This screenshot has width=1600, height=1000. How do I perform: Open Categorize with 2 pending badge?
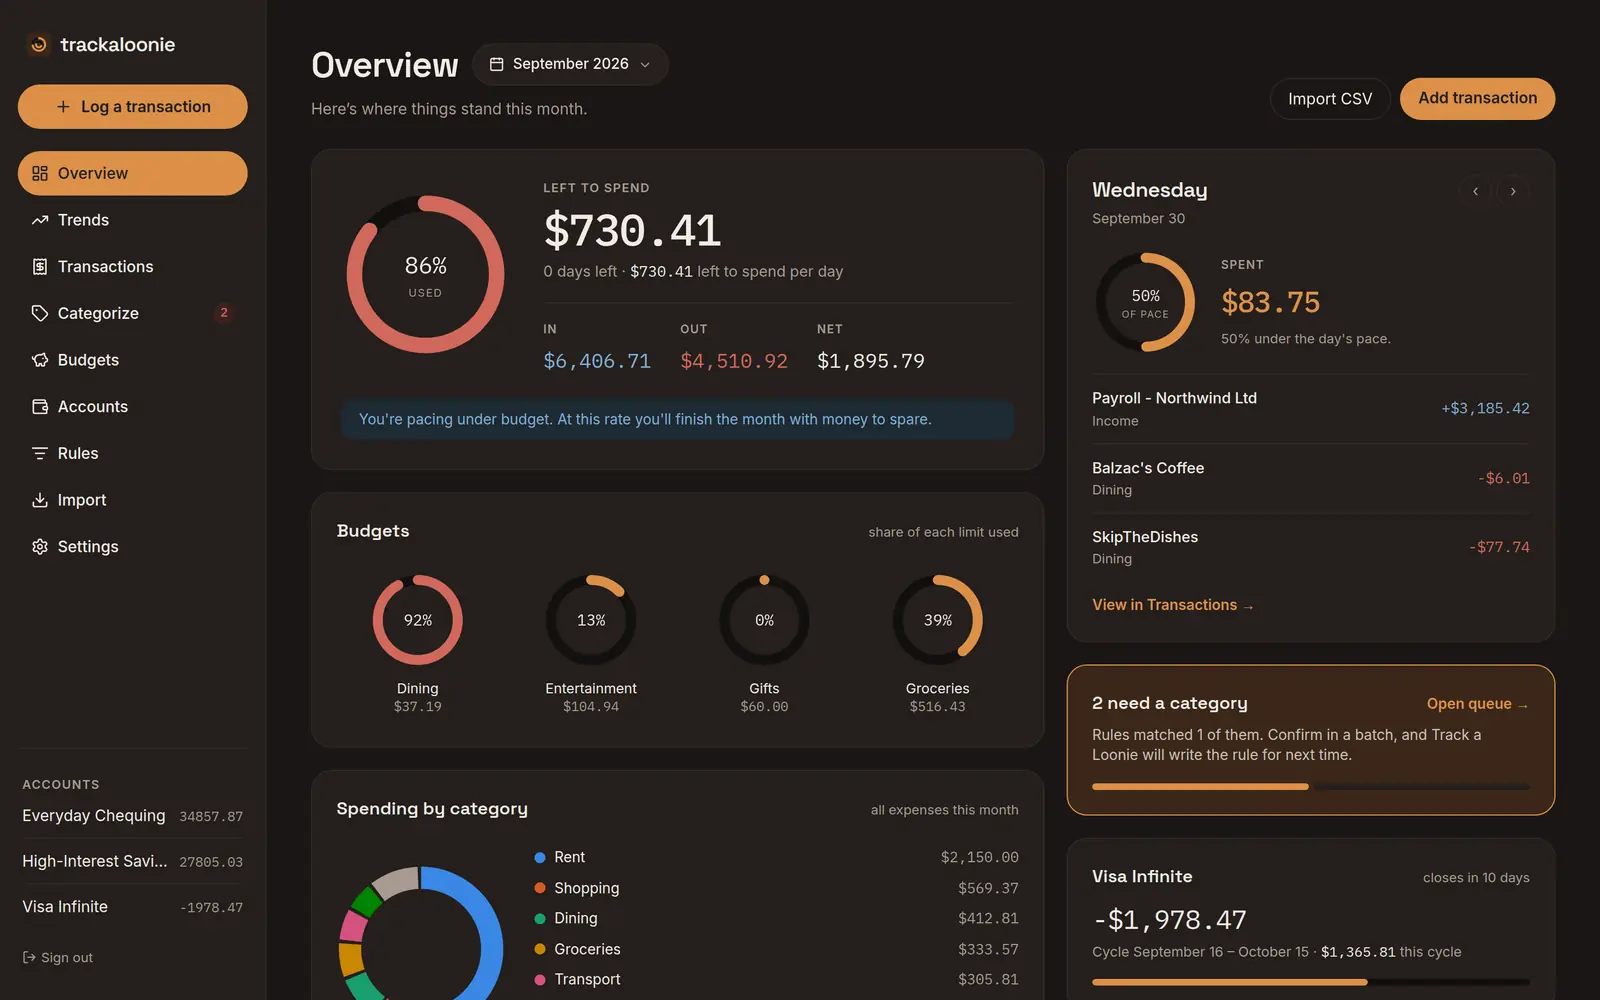click(132, 313)
